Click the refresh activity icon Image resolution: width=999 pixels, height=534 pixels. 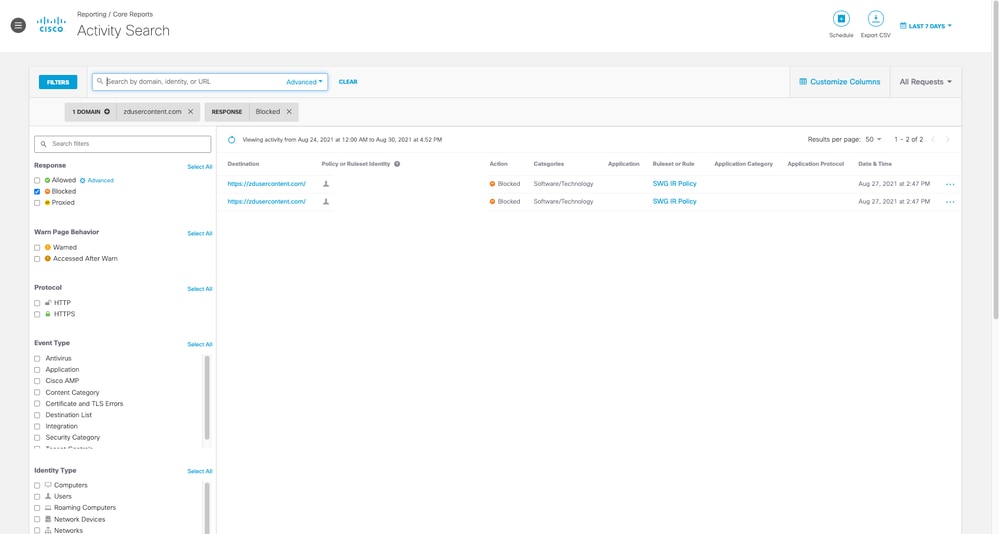(x=231, y=140)
